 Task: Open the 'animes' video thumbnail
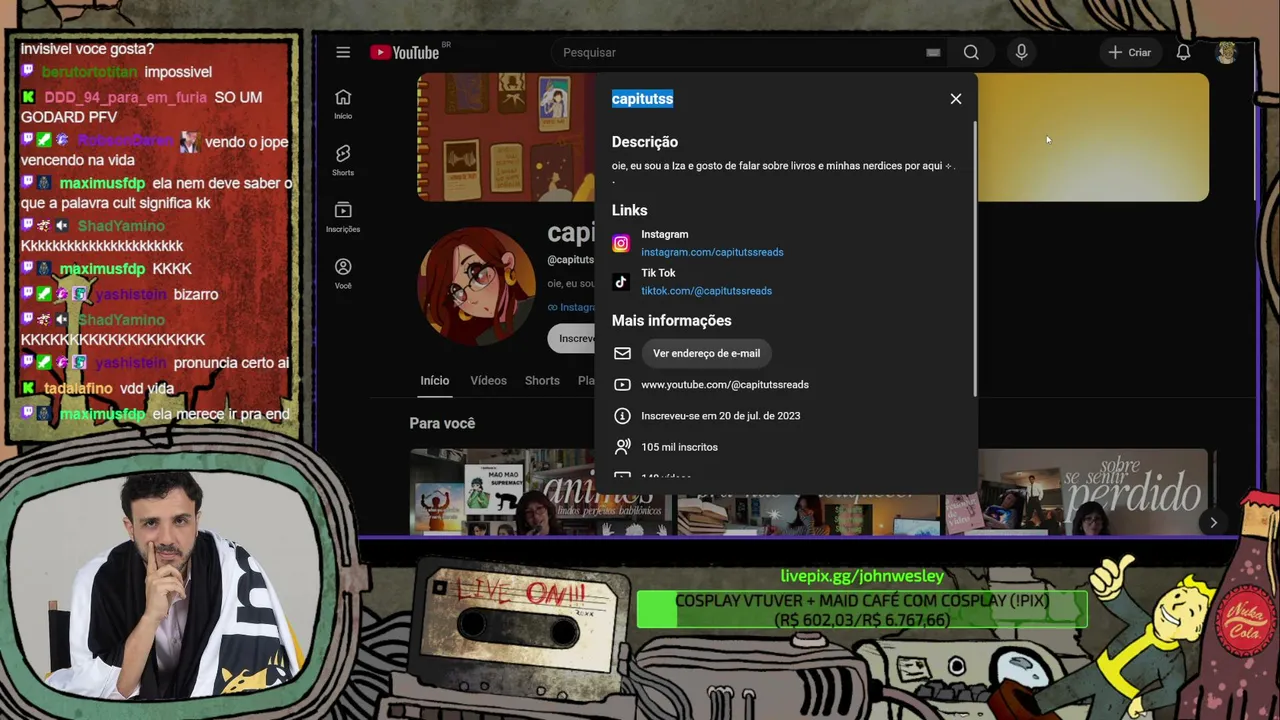(540, 492)
